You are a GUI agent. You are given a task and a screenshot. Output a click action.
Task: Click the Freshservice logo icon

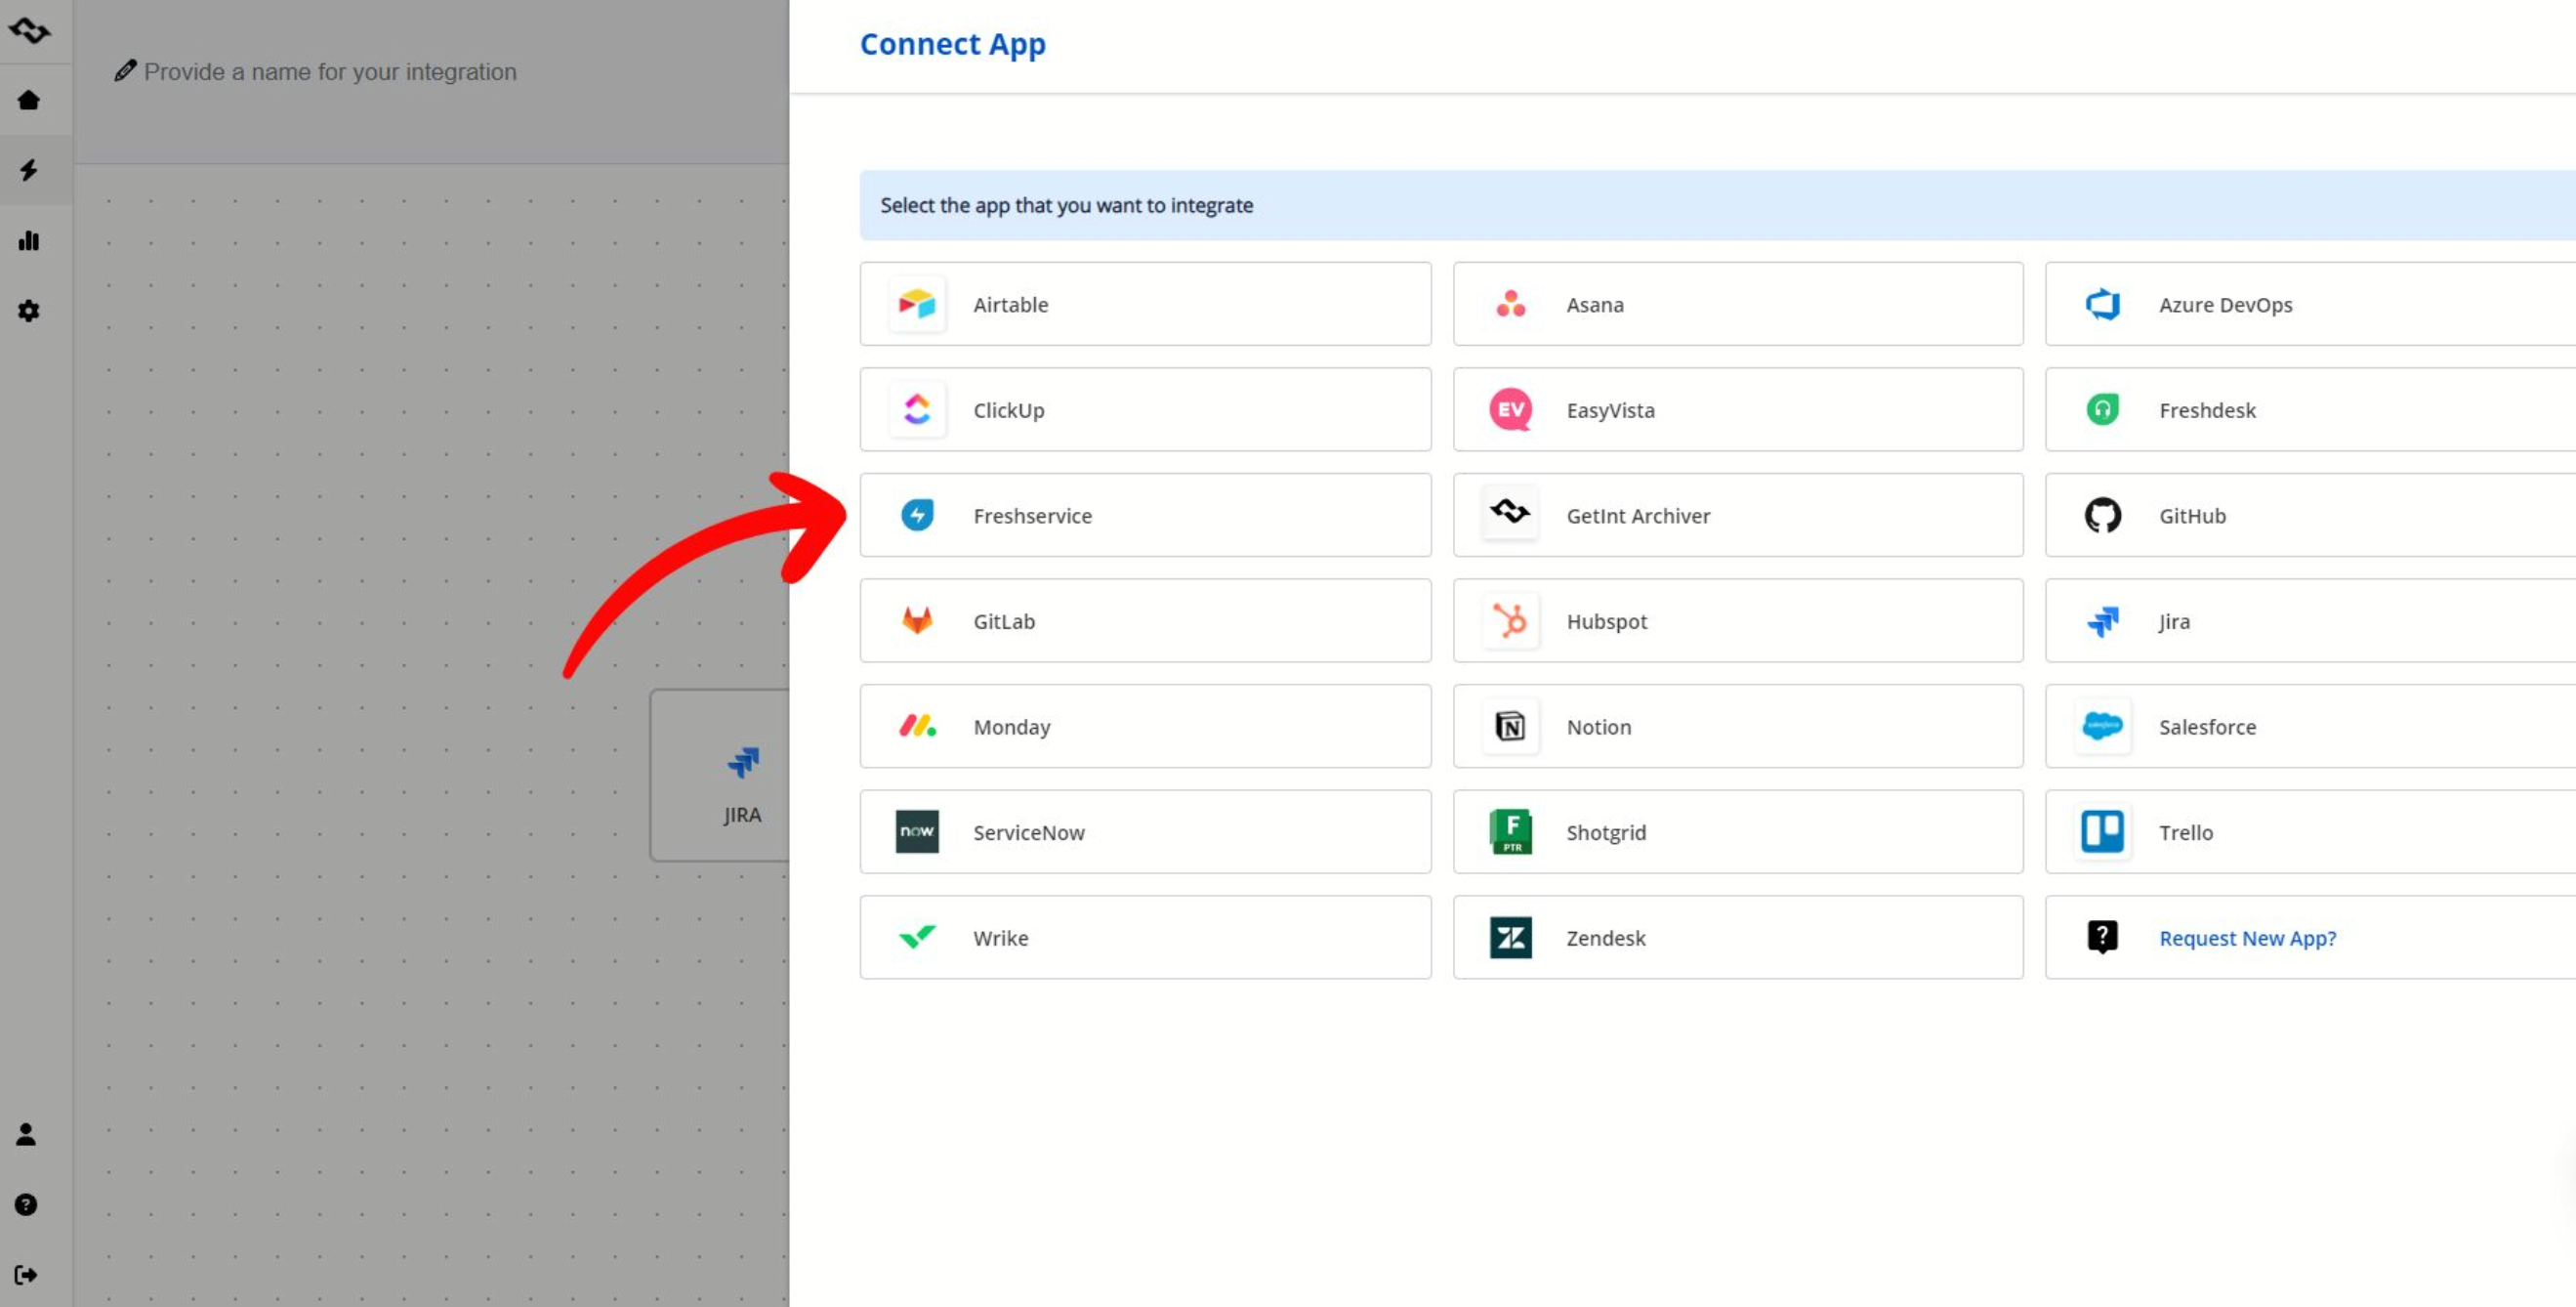tap(917, 515)
